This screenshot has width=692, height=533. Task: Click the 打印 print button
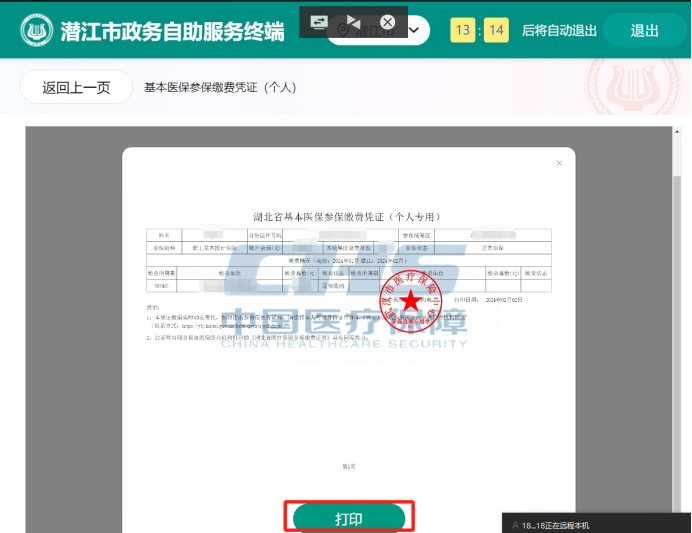pyautogui.click(x=349, y=518)
